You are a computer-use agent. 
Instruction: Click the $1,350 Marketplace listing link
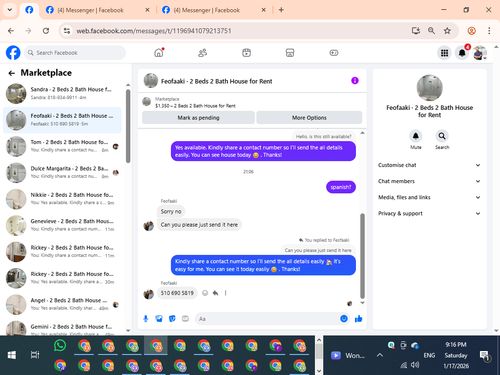click(x=195, y=106)
